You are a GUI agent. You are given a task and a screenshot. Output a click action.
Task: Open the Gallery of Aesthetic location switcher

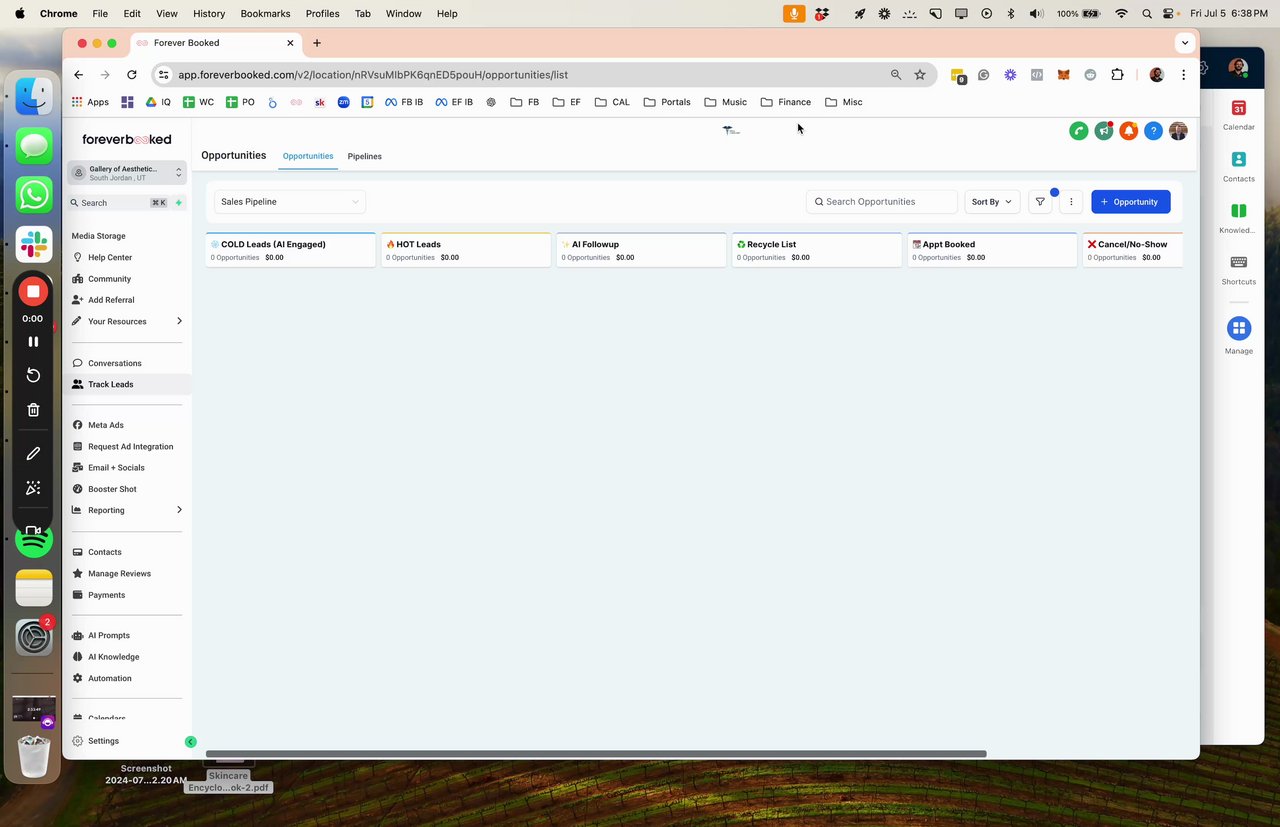point(127,173)
